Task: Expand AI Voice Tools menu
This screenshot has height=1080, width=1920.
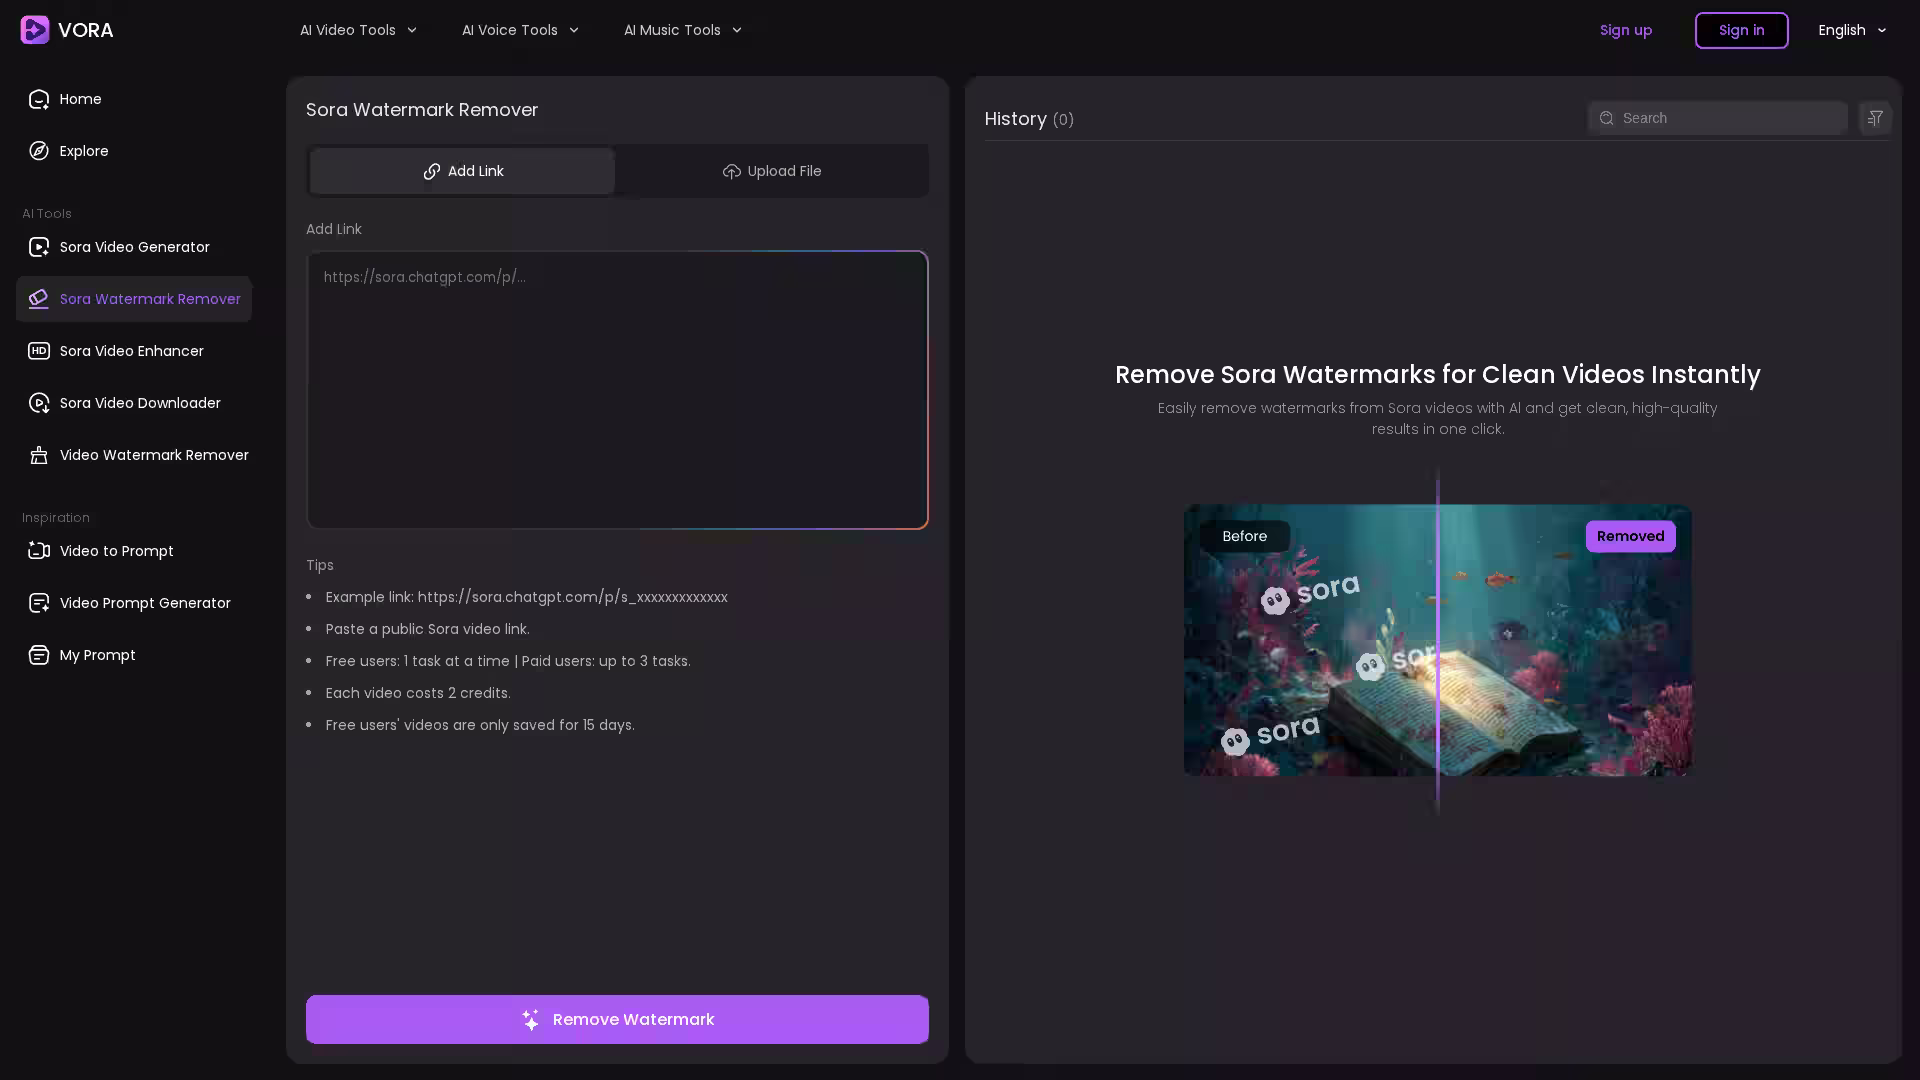Action: tap(520, 30)
